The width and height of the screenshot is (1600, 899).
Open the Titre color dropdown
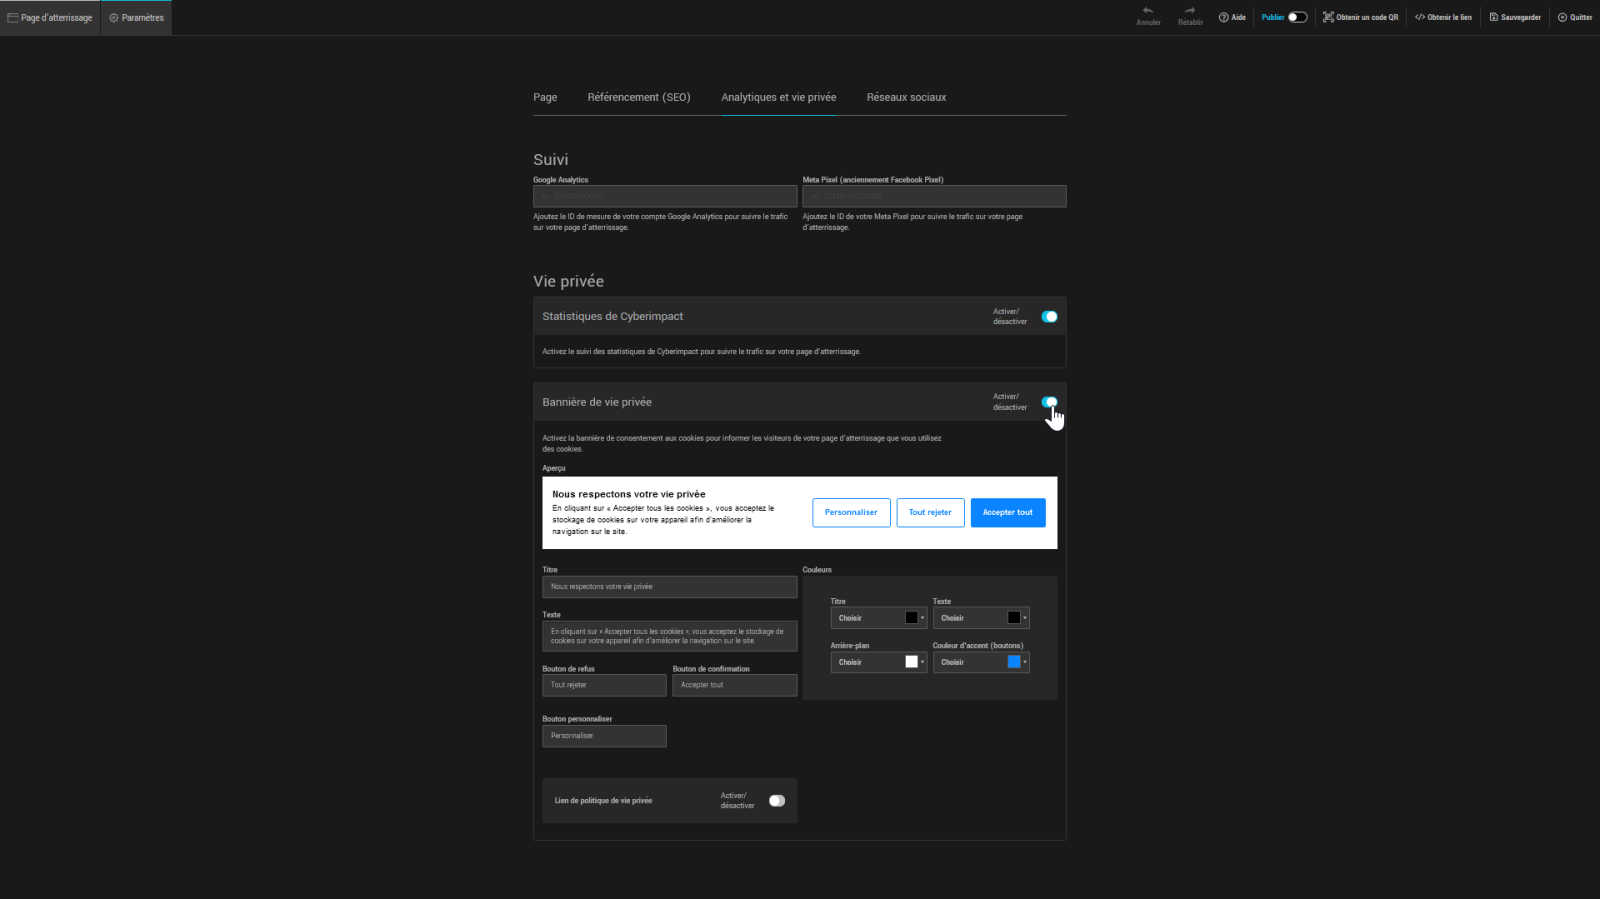(879, 618)
